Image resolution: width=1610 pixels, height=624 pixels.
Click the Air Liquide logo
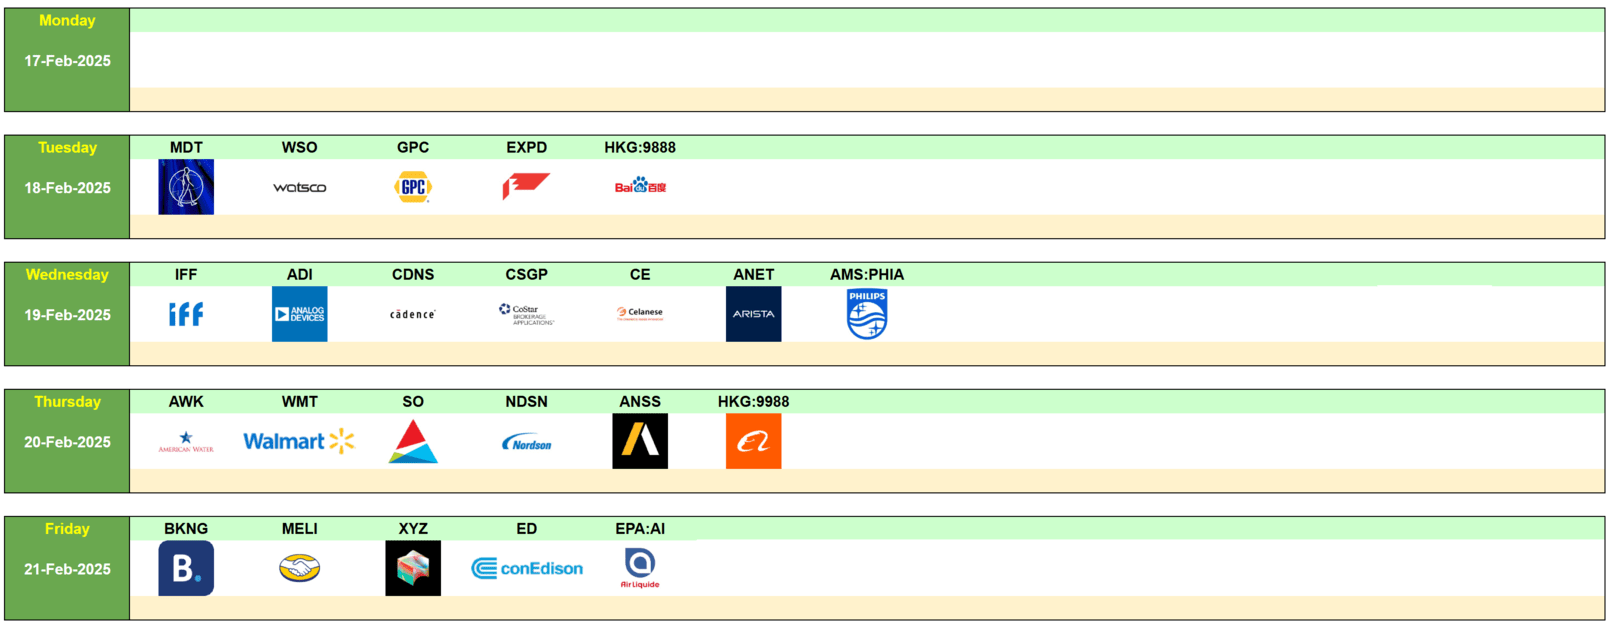(x=640, y=568)
